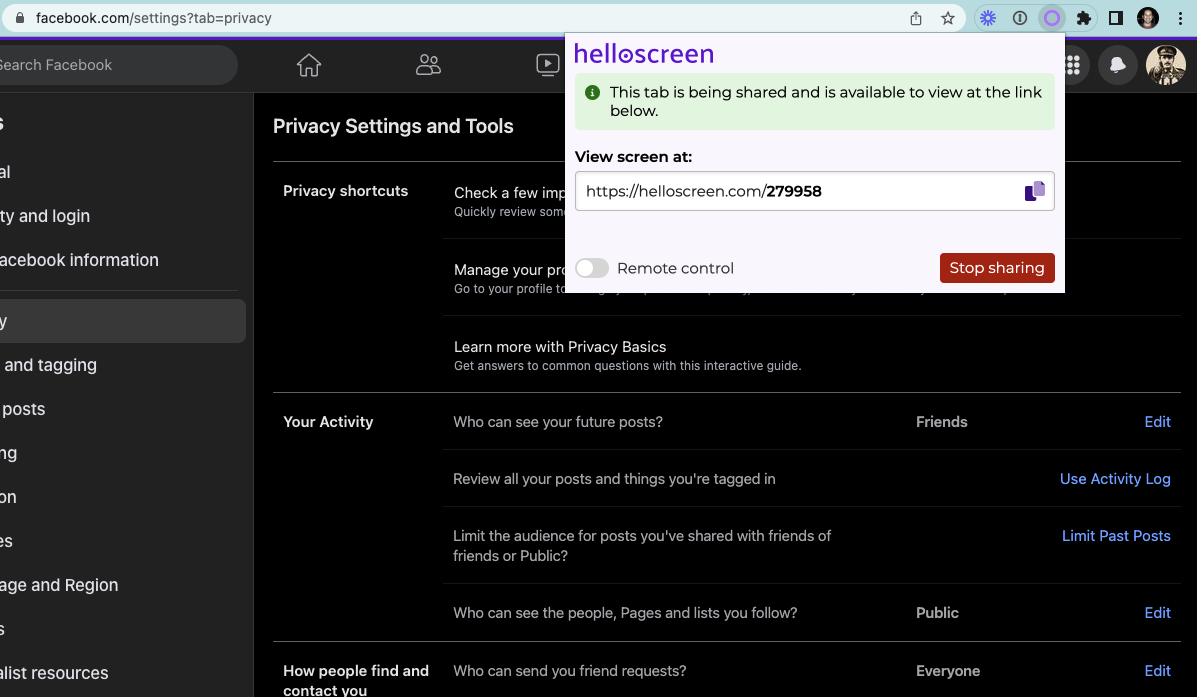Open Learn more with Privacy Basics
This screenshot has height=697, width=1197.
pyautogui.click(x=560, y=347)
